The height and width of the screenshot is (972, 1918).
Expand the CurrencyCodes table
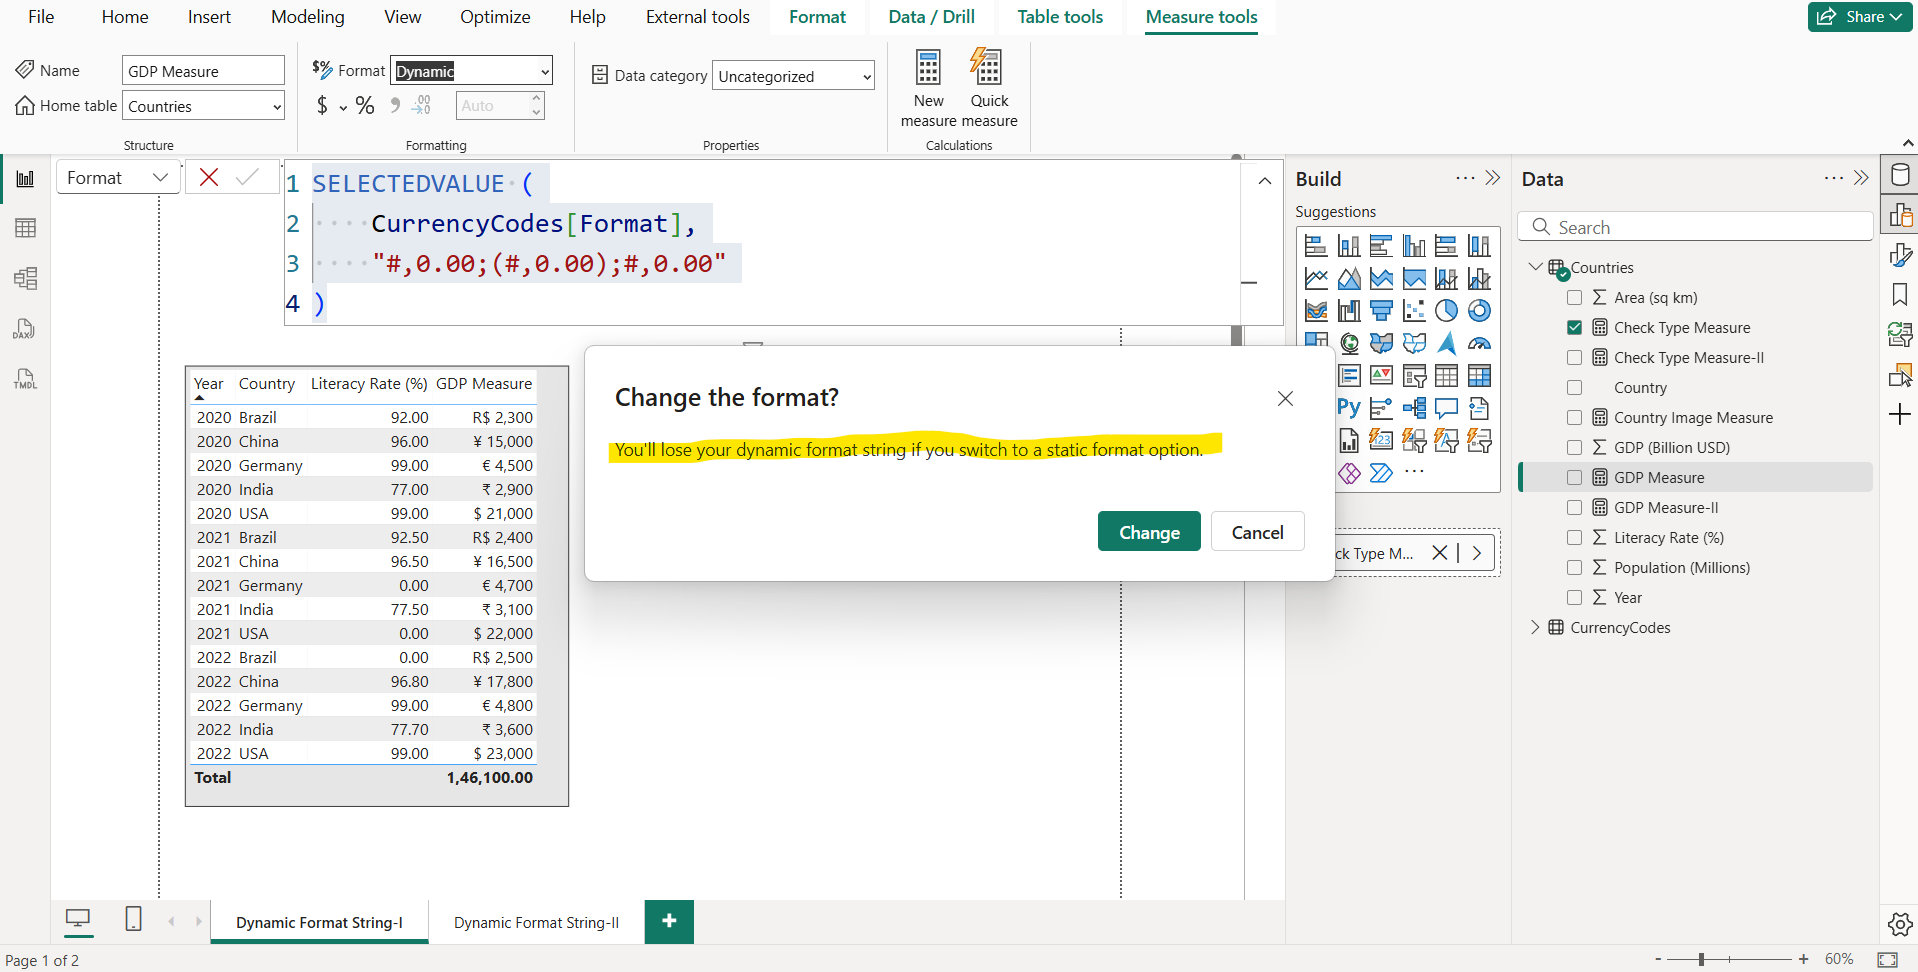[x=1535, y=628]
